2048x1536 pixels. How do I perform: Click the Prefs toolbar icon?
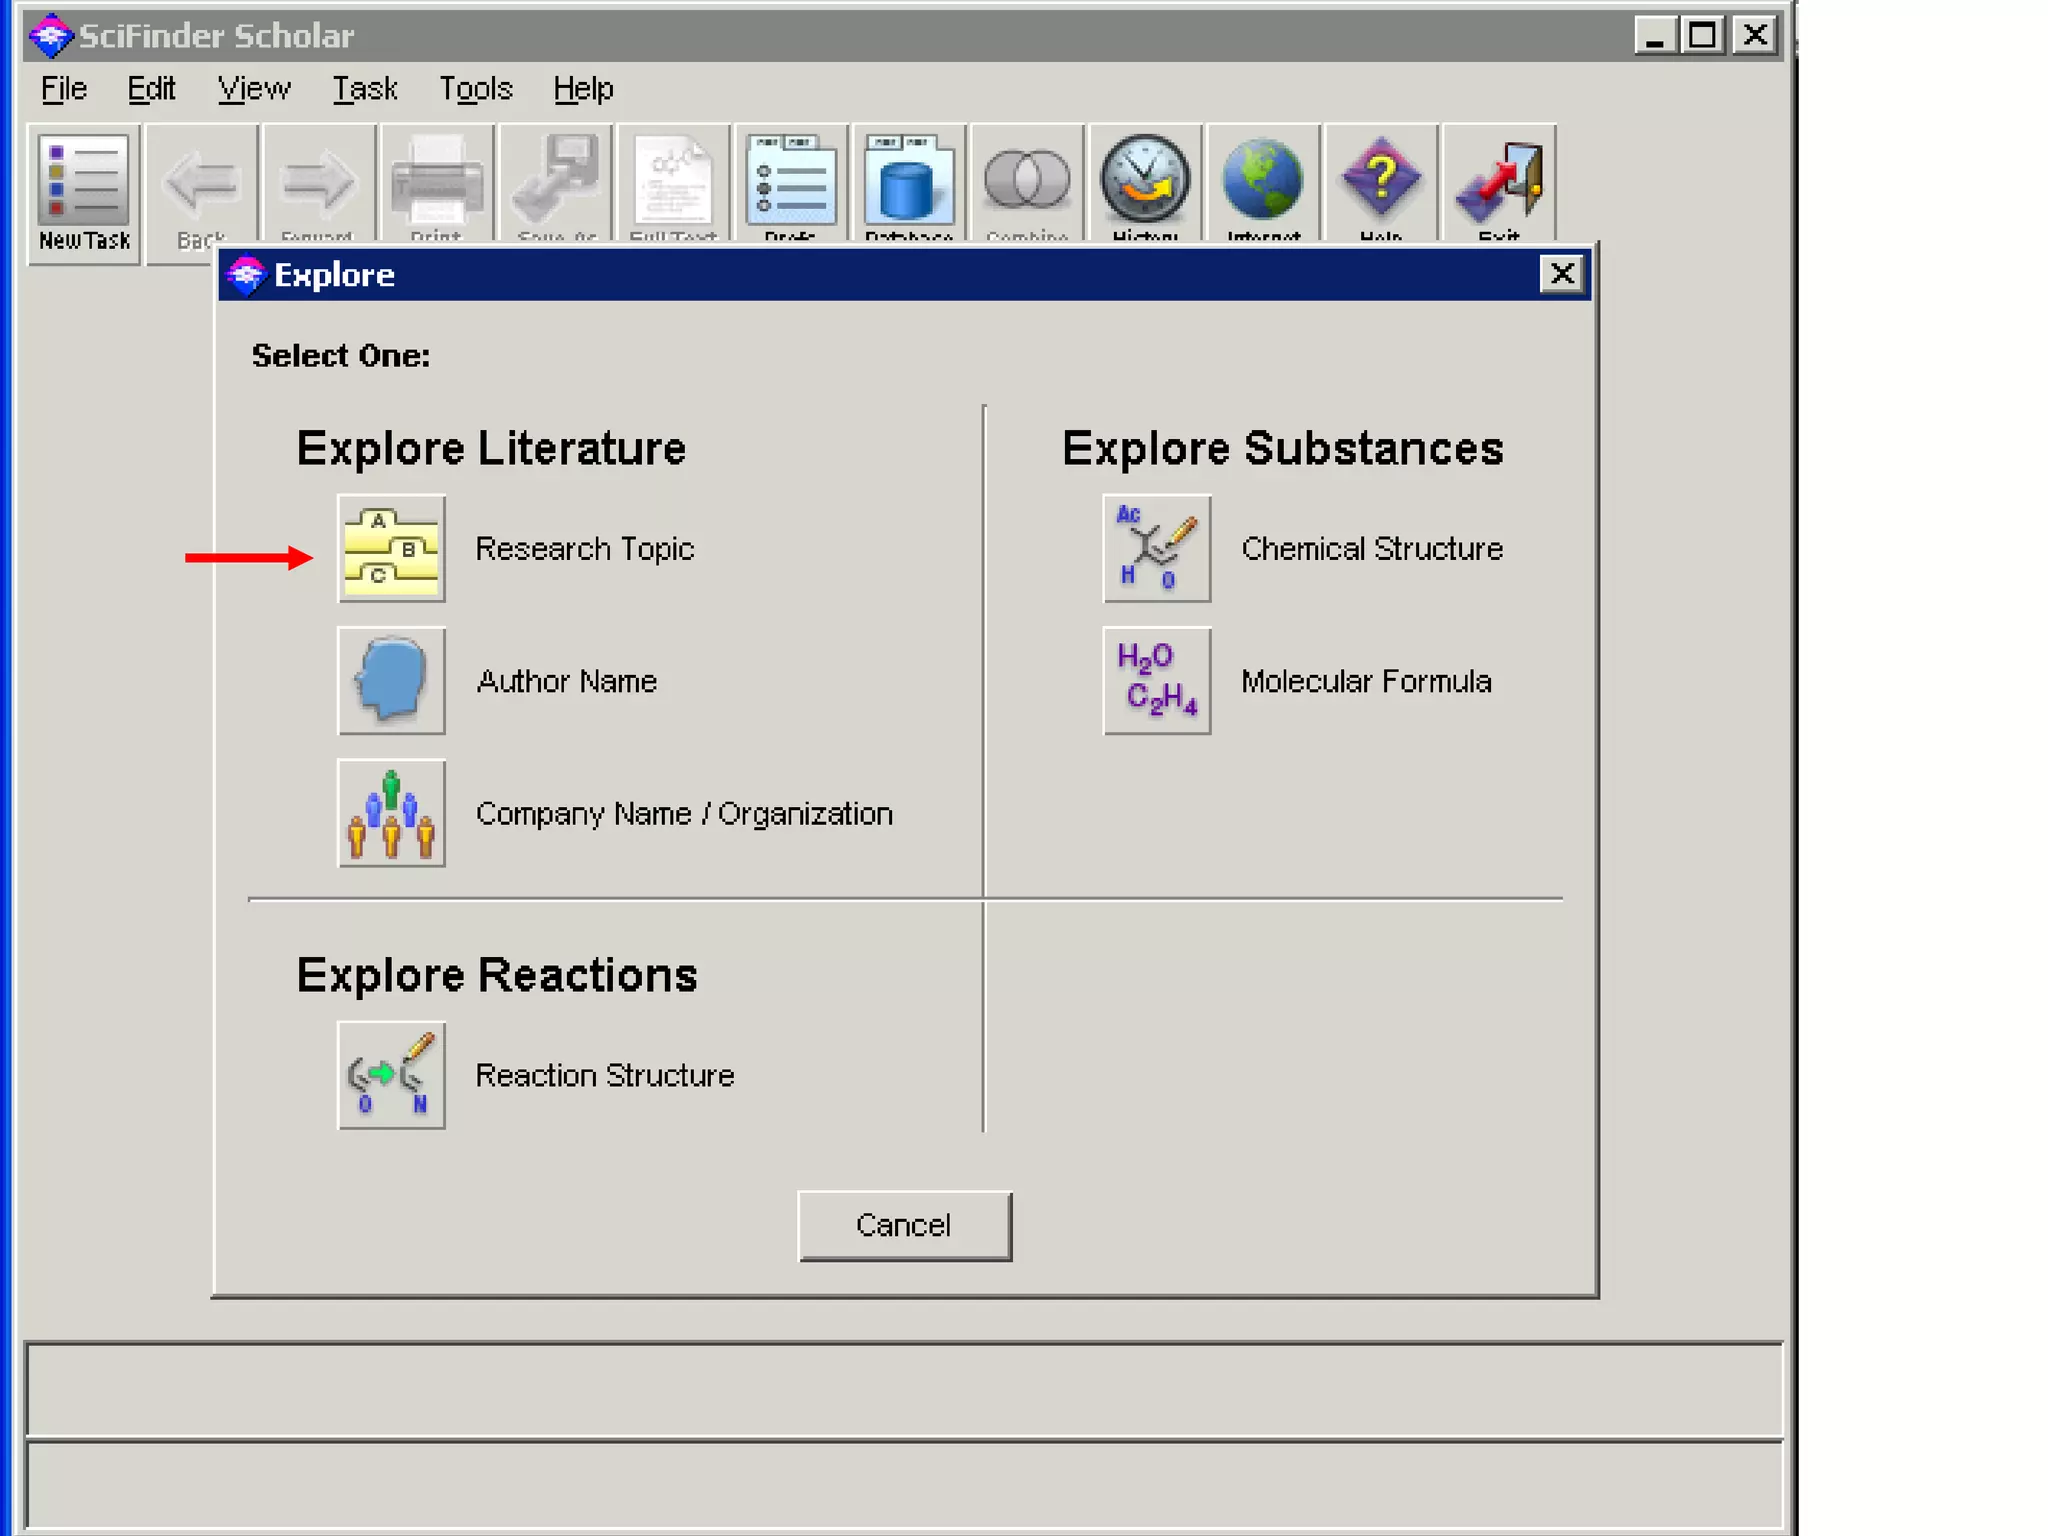tap(790, 183)
